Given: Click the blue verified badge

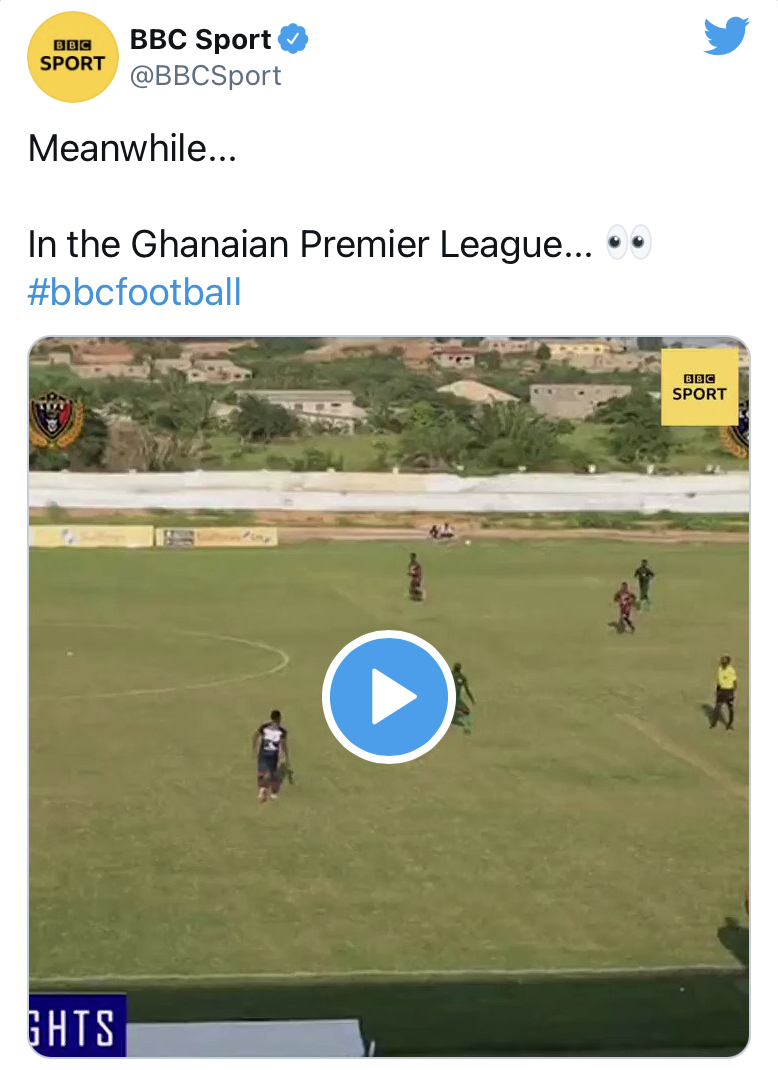Looking at the screenshot, I should coord(292,40).
